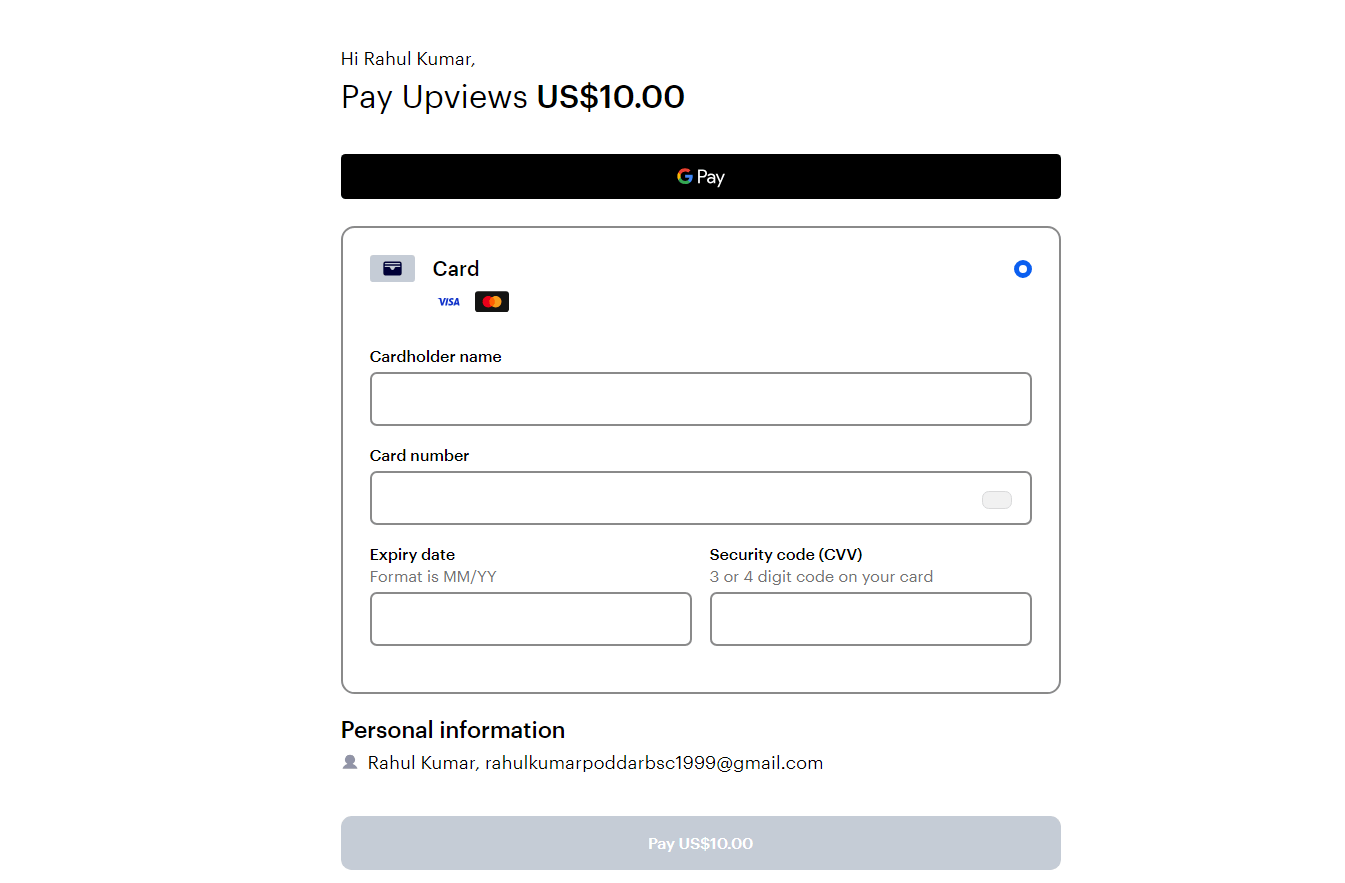Select the Card payment radio button
This screenshot has height=883, width=1345.
tap(1022, 269)
